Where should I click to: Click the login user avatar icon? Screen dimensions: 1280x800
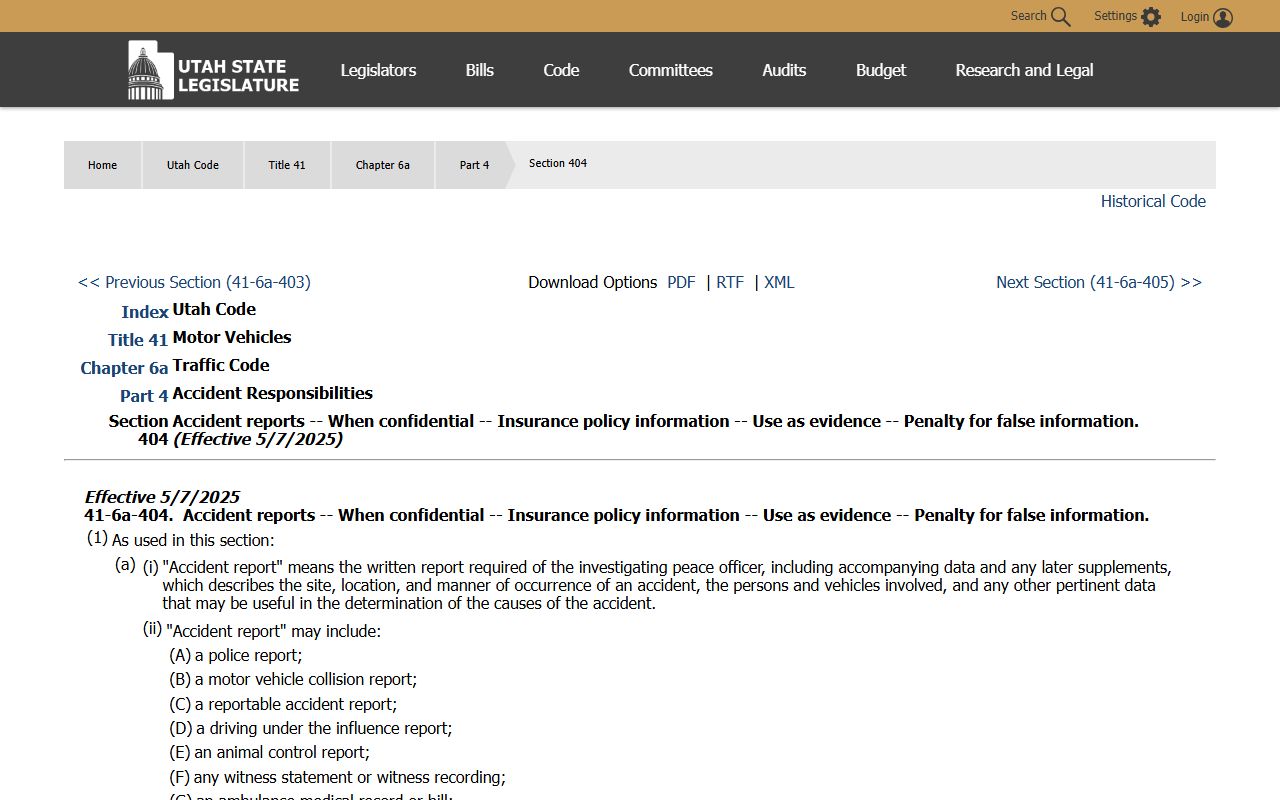click(1223, 17)
